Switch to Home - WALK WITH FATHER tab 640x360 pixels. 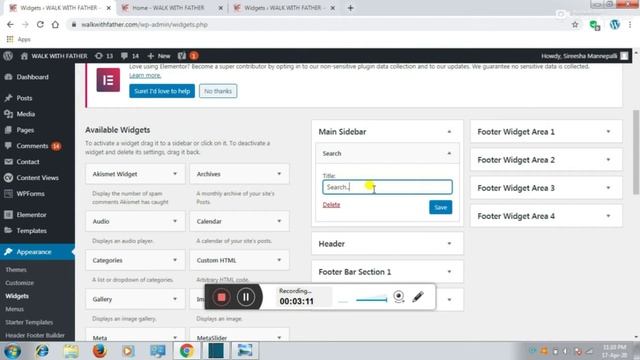point(168,8)
